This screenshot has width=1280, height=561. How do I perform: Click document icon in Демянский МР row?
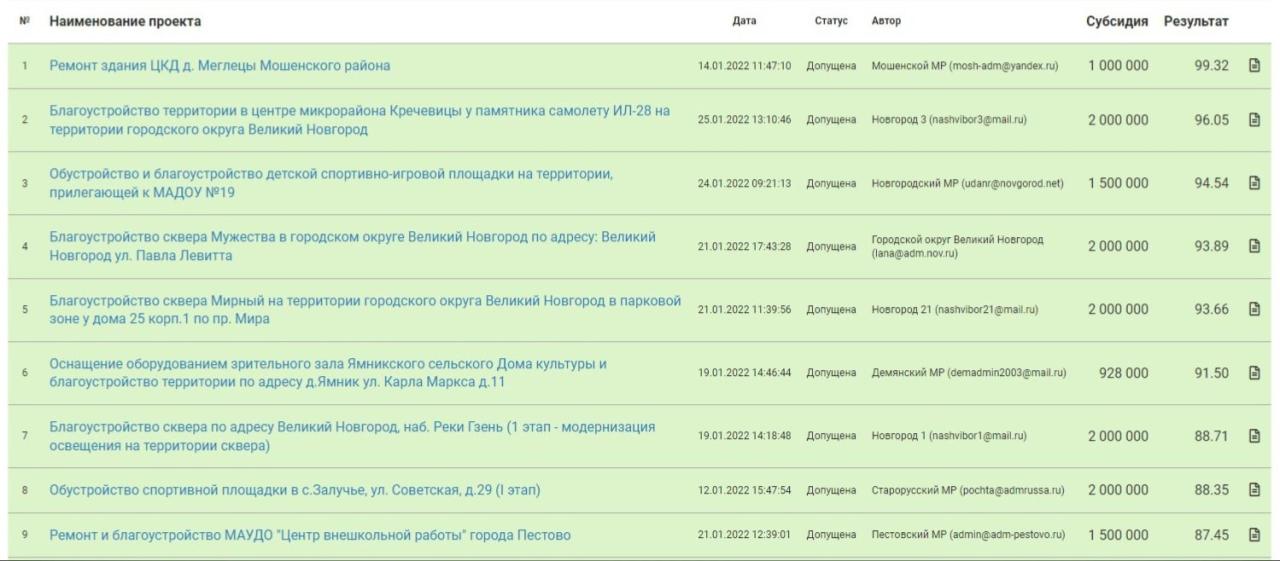(x=1254, y=373)
